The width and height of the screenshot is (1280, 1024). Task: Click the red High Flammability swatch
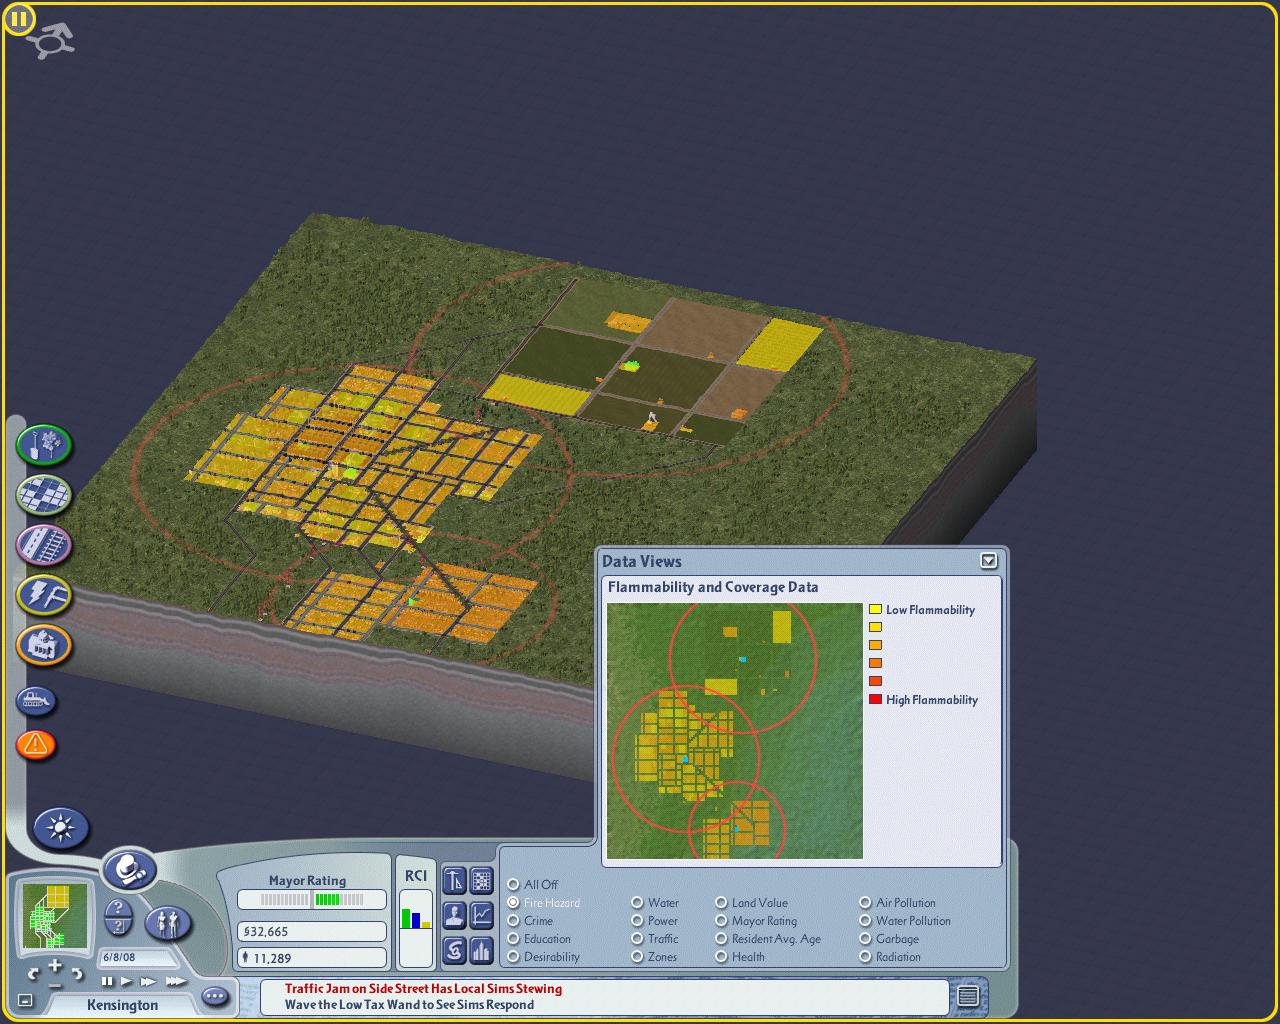[875, 699]
